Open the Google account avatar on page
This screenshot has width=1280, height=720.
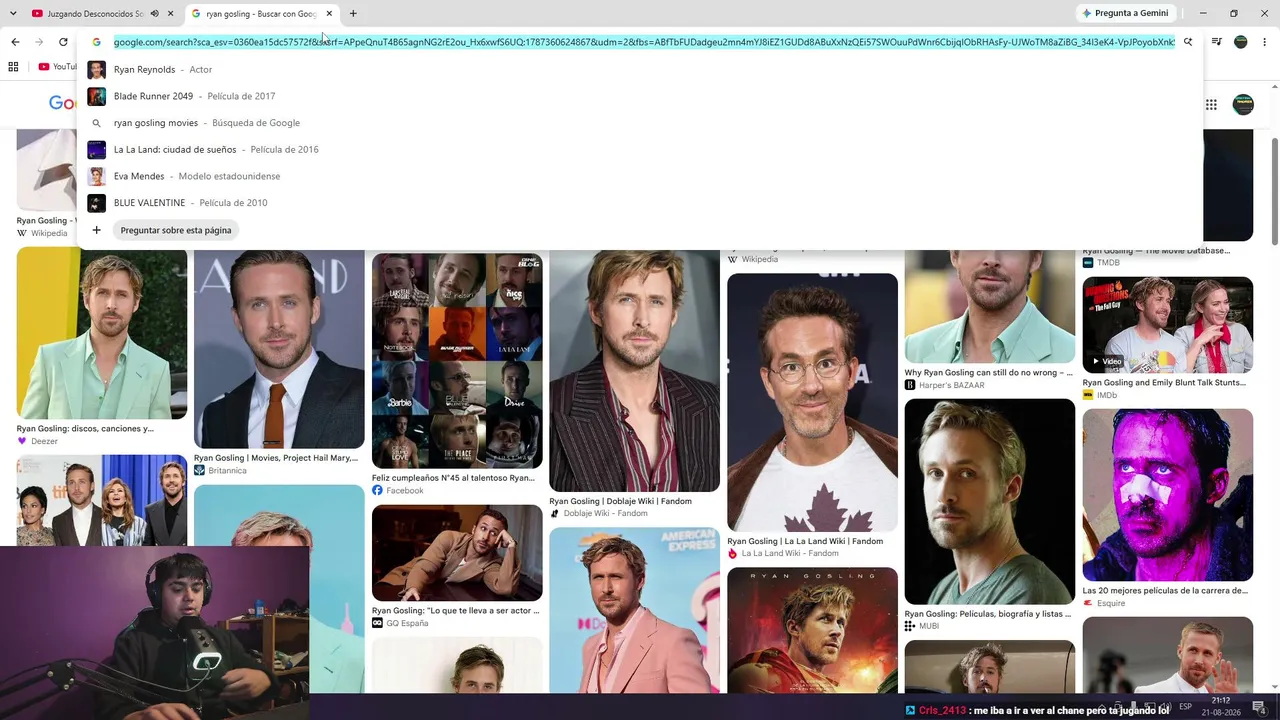pos(1243,104)
